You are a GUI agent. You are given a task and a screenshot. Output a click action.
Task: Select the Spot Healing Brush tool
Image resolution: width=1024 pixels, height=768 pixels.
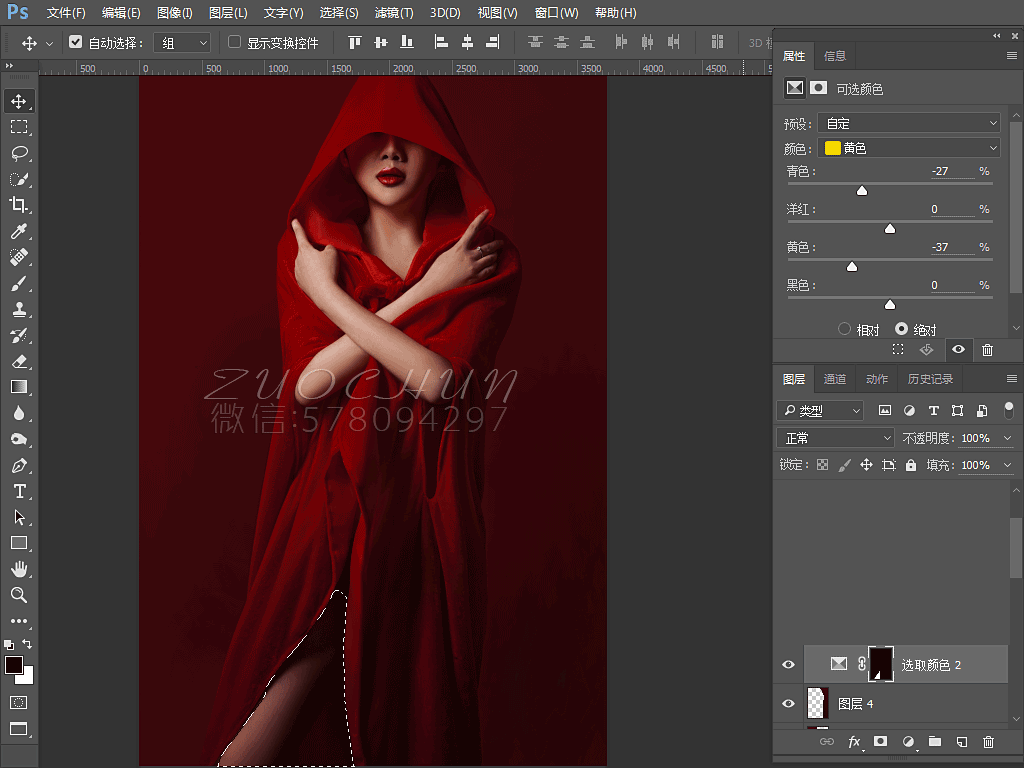coord(19,257)
